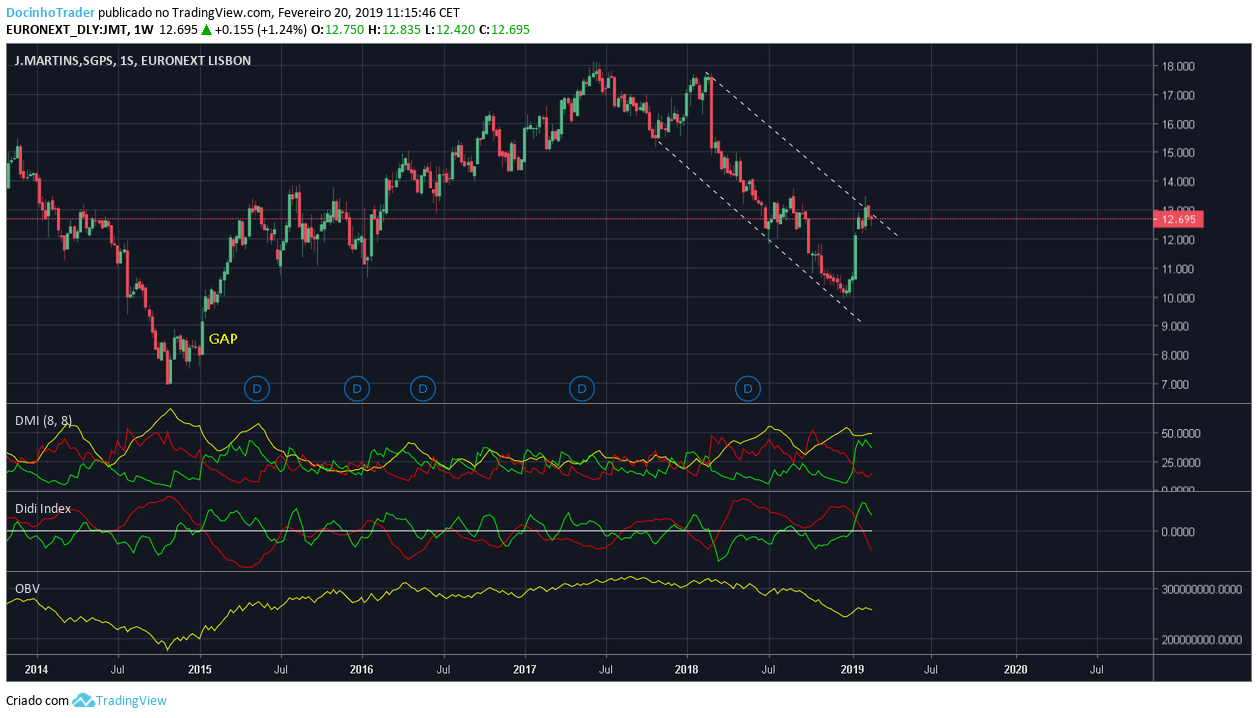Click the 14.000 price axis label
This screenshot has width=1258, height=718.
1178,182
